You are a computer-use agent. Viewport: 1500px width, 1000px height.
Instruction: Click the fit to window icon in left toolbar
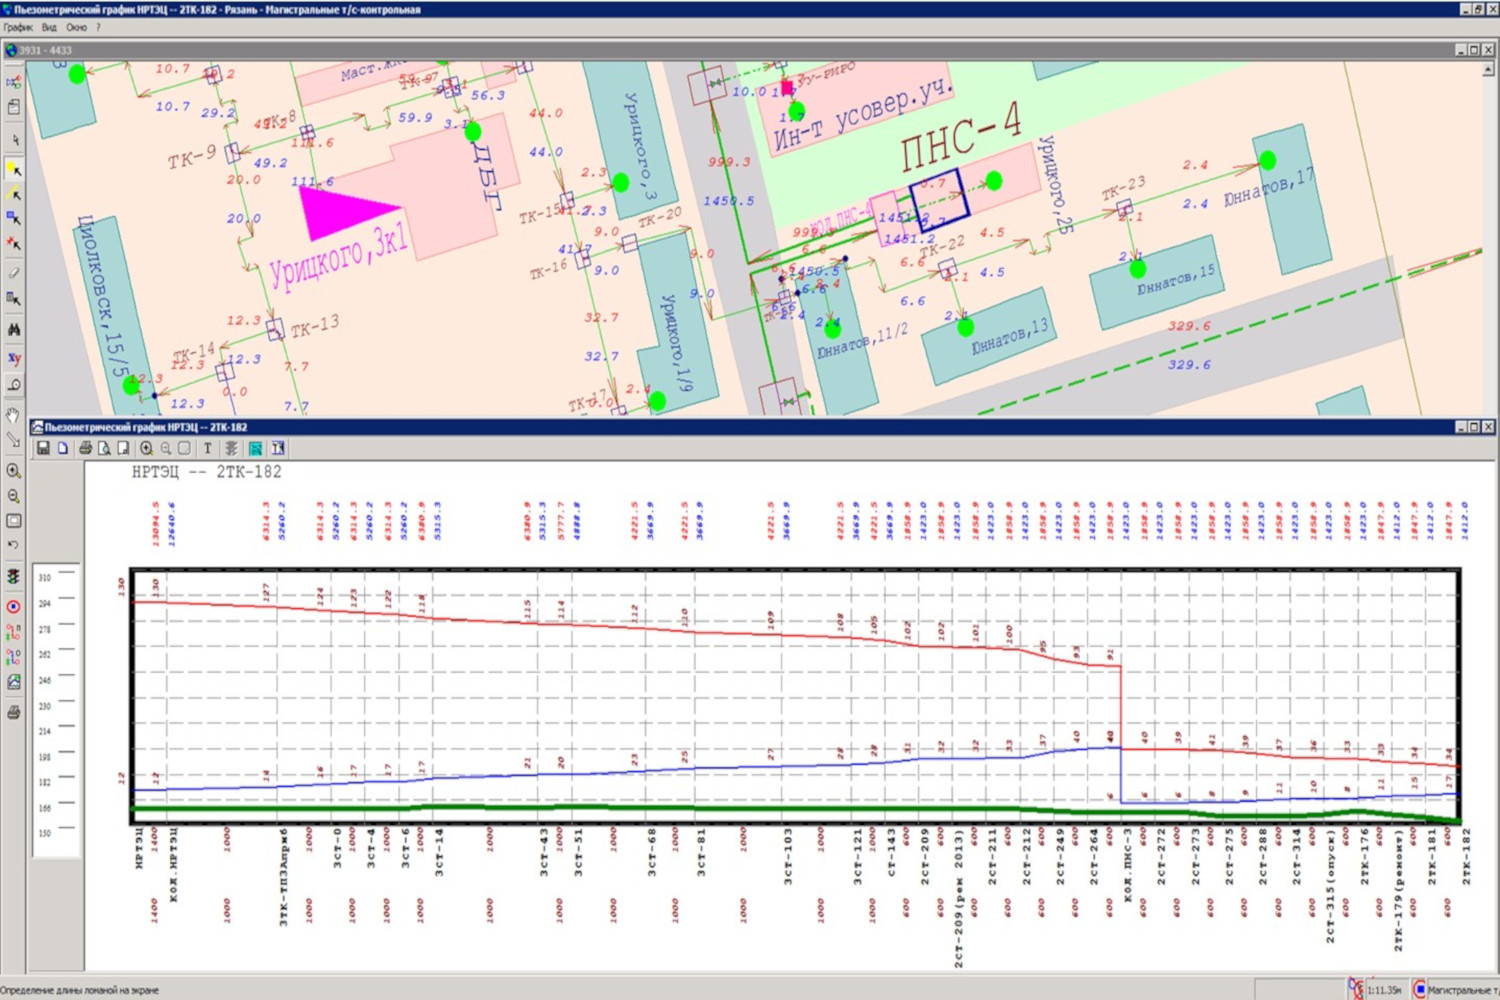(14, 521)
